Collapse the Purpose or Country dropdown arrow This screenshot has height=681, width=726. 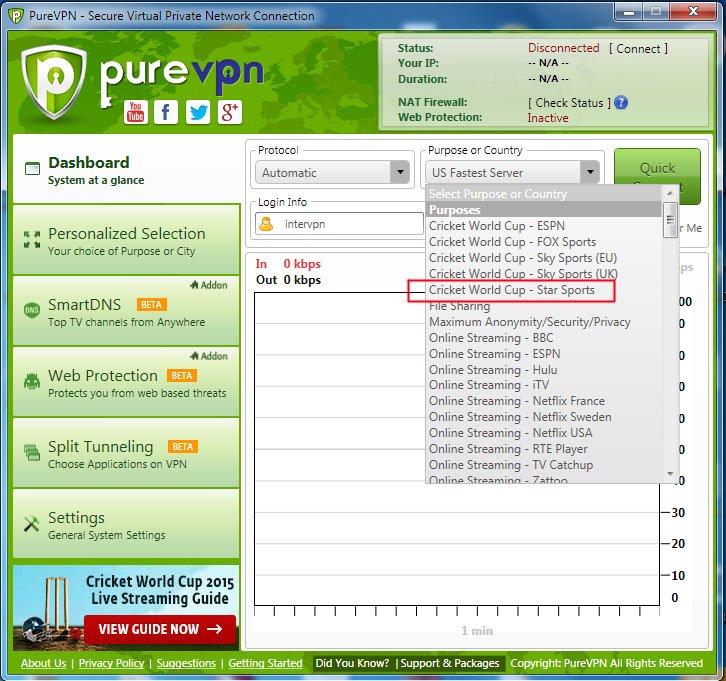pos(590,172)
